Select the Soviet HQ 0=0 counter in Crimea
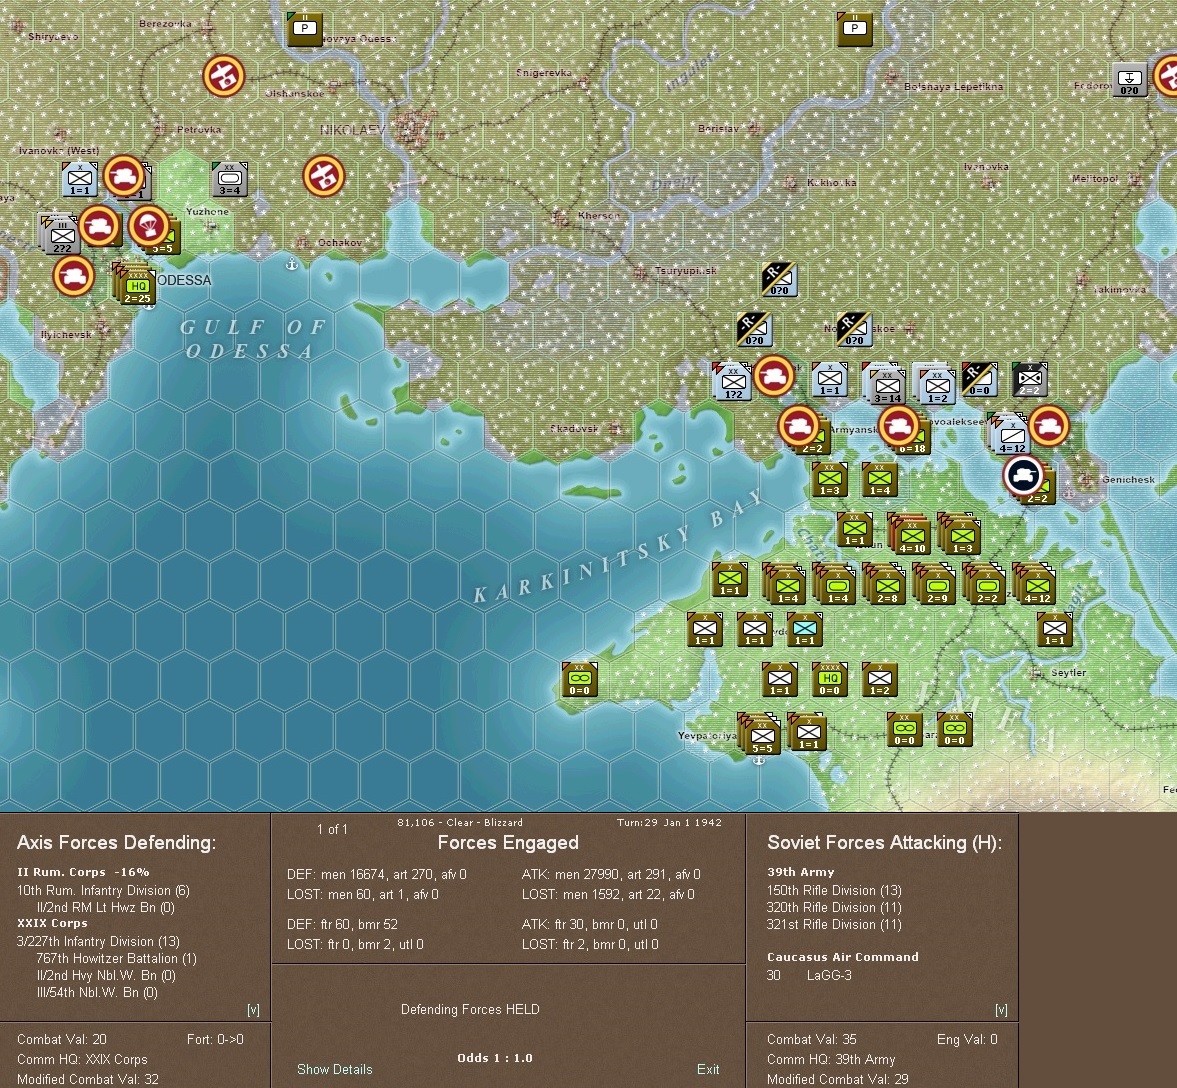 829,680
